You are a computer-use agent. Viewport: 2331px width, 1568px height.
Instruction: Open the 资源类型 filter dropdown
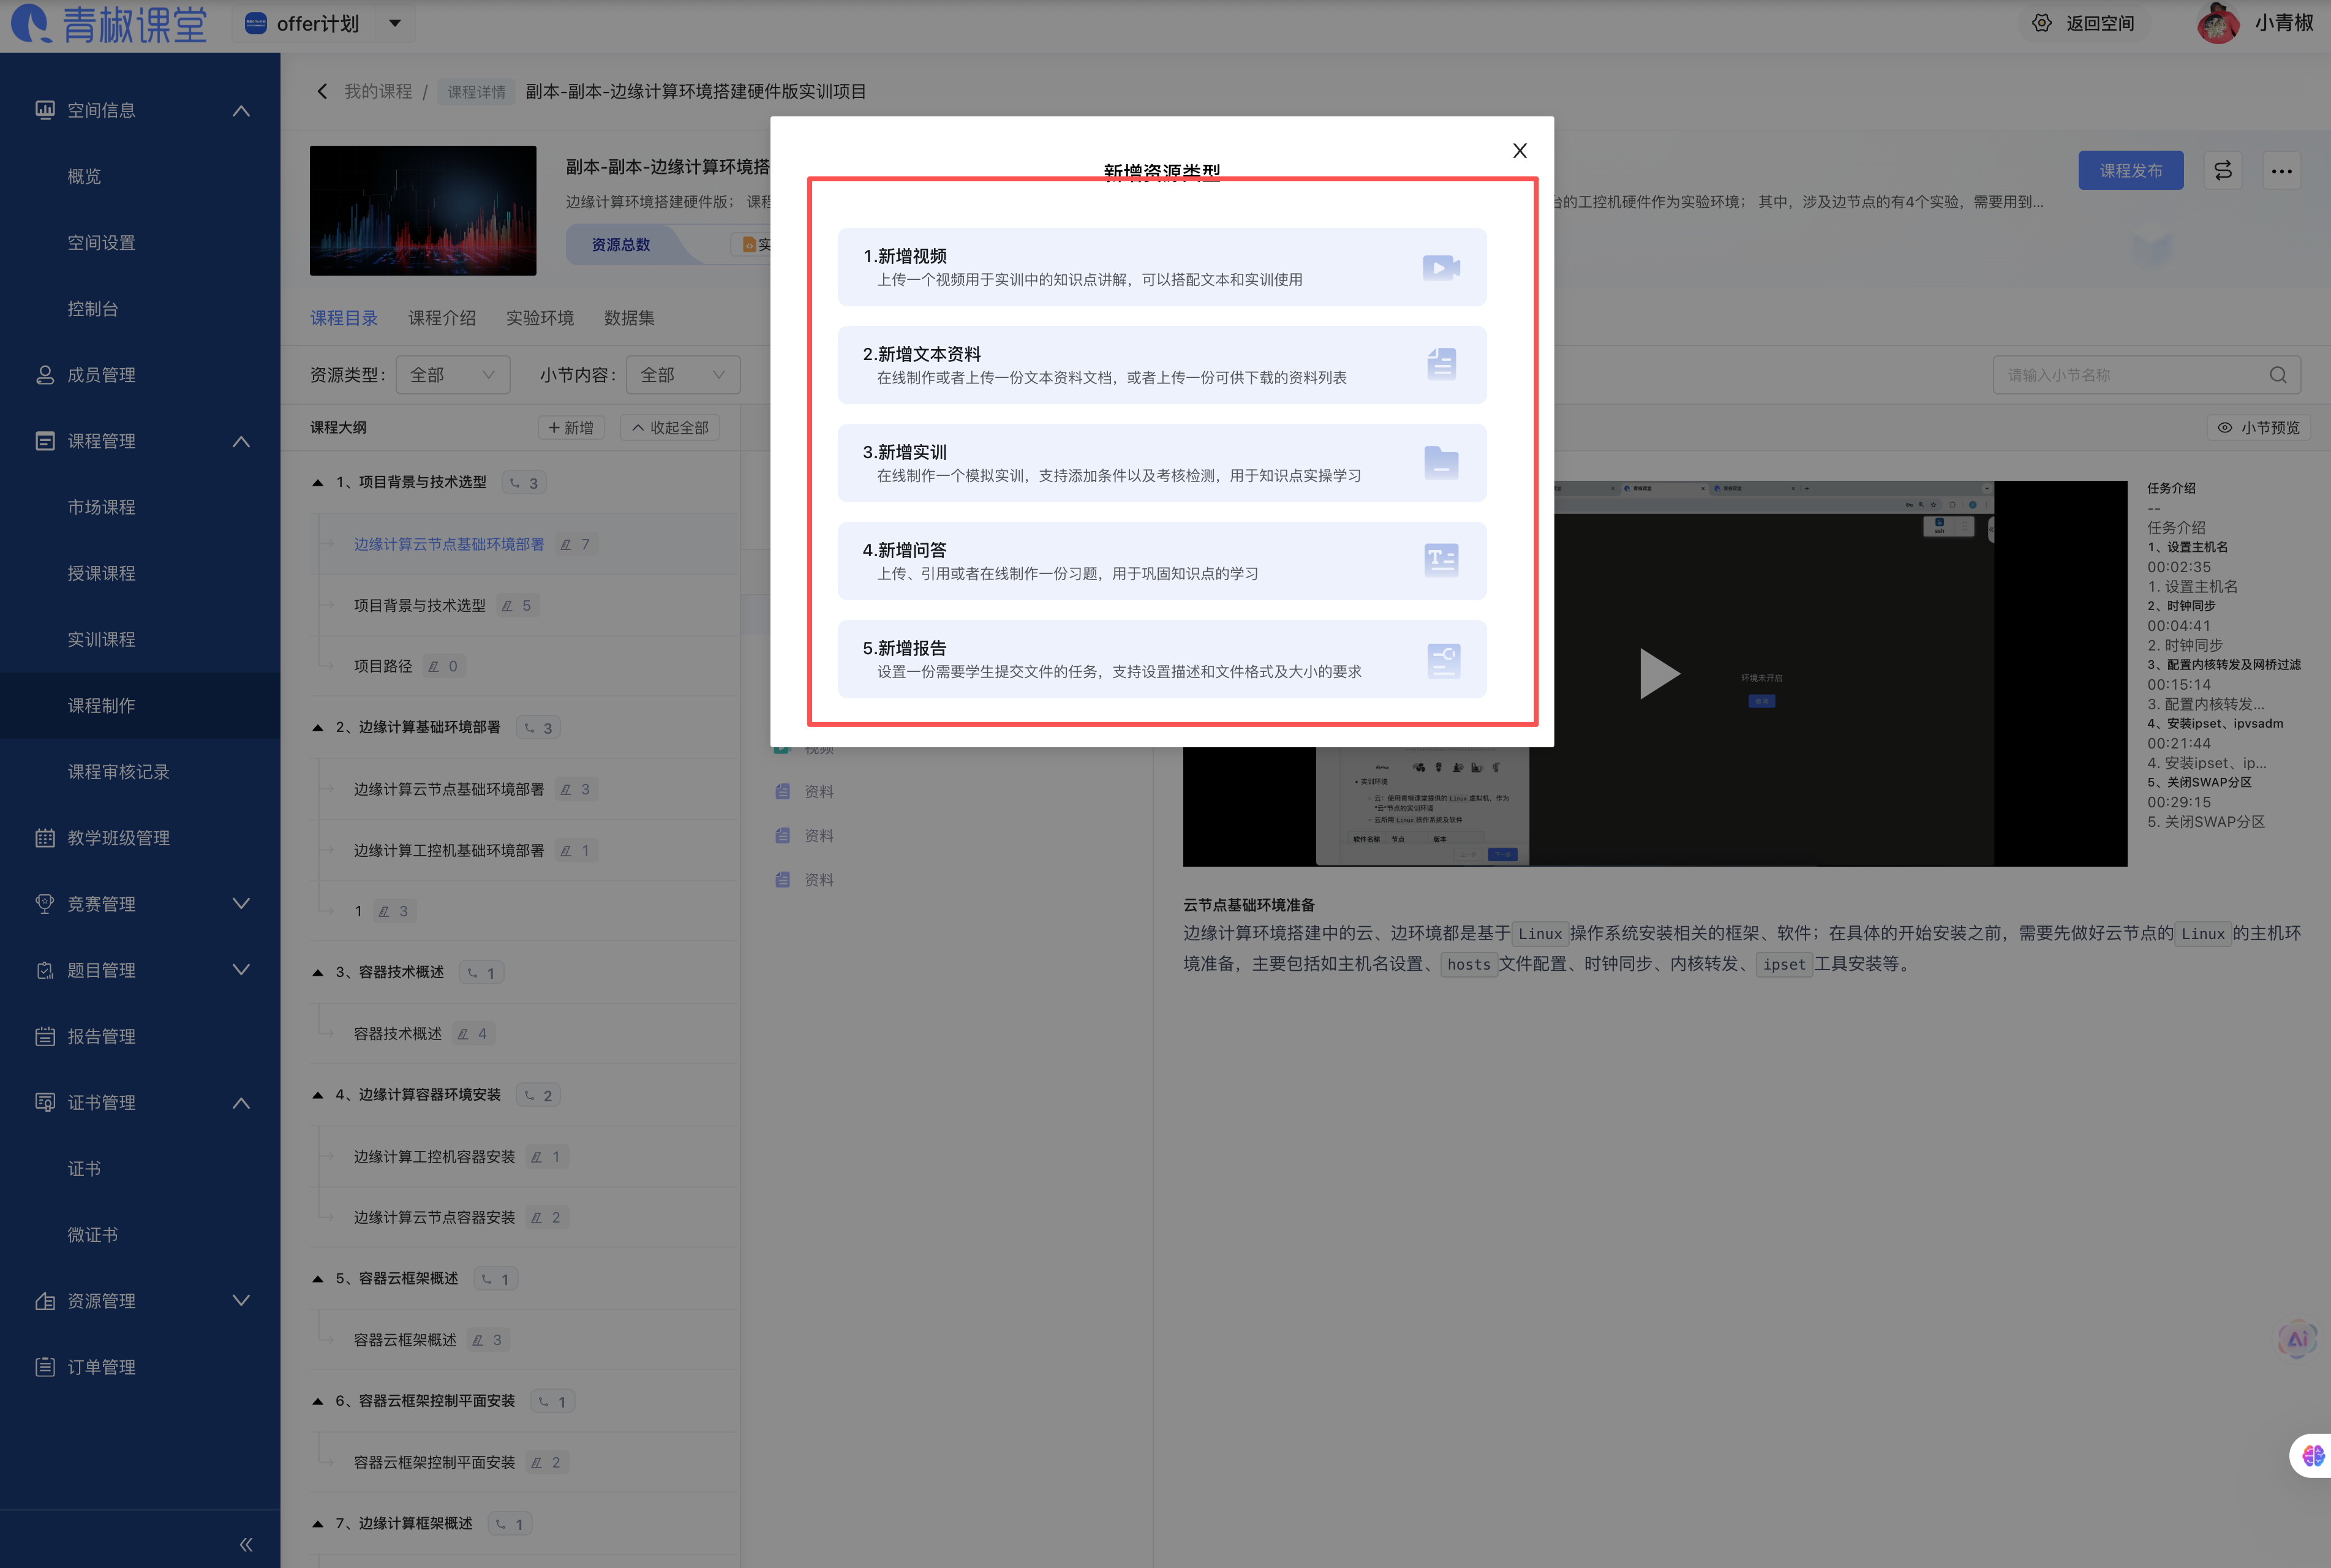[x=452, y=374]
